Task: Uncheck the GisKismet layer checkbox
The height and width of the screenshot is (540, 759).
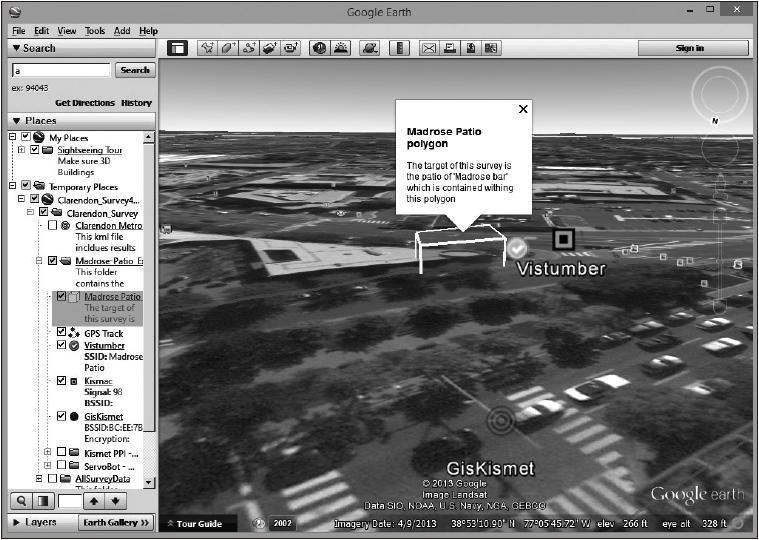Action: [62, 416]
